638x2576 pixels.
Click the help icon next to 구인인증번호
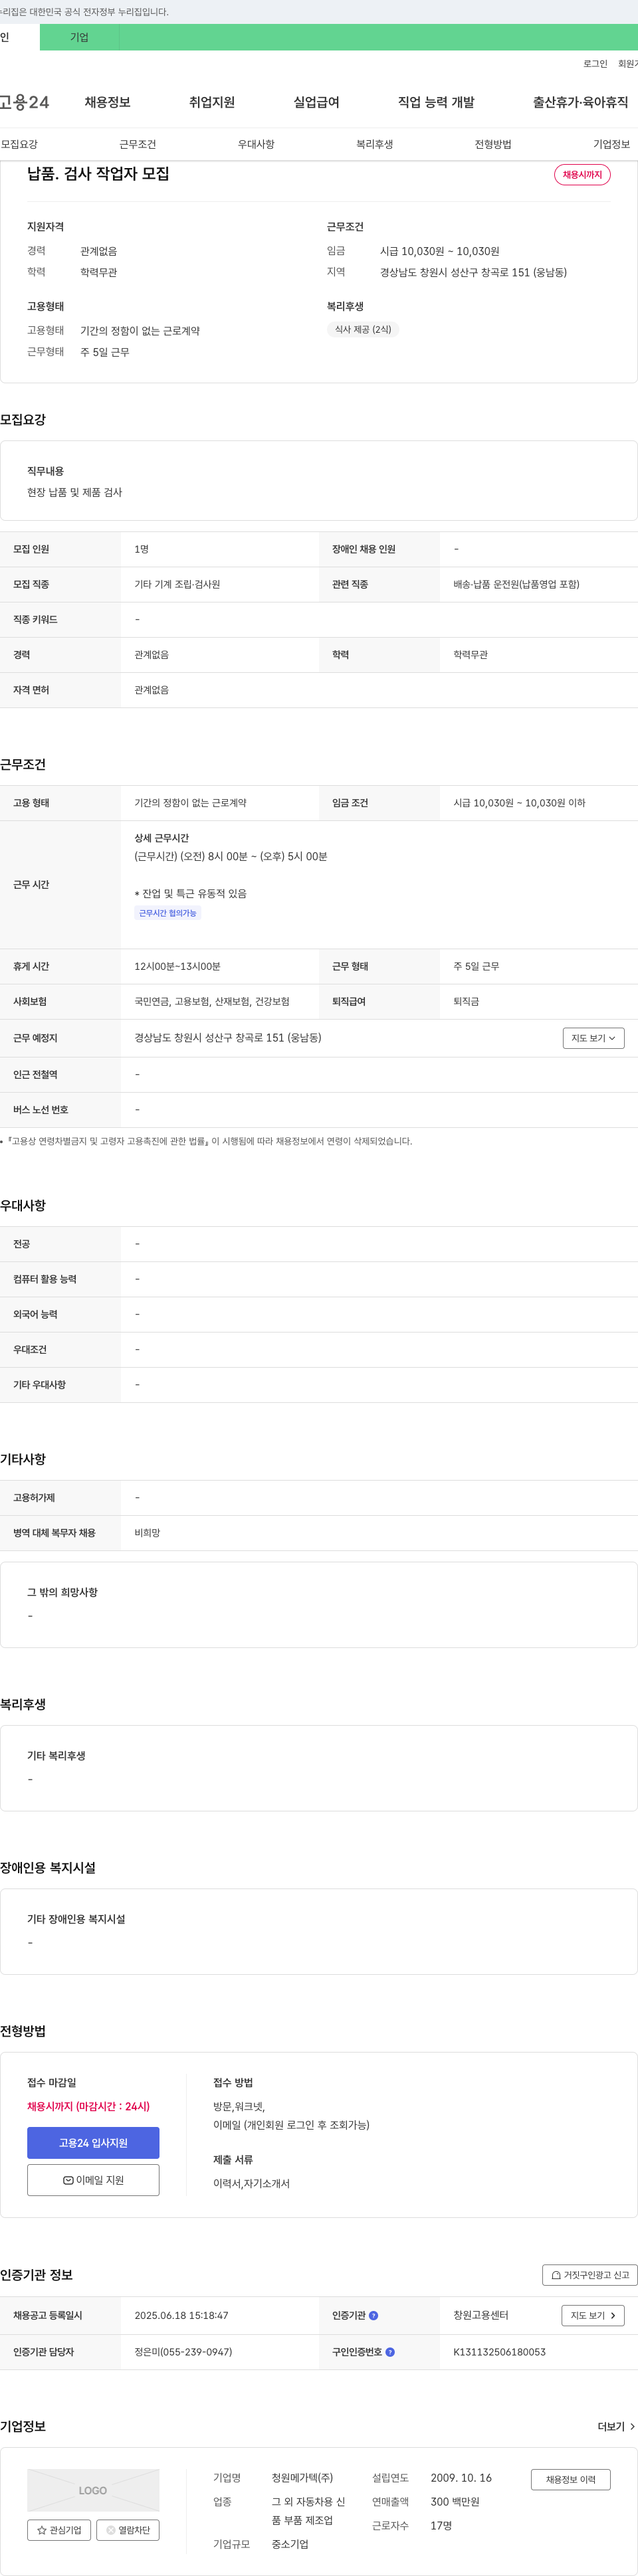pos(390,2352)
